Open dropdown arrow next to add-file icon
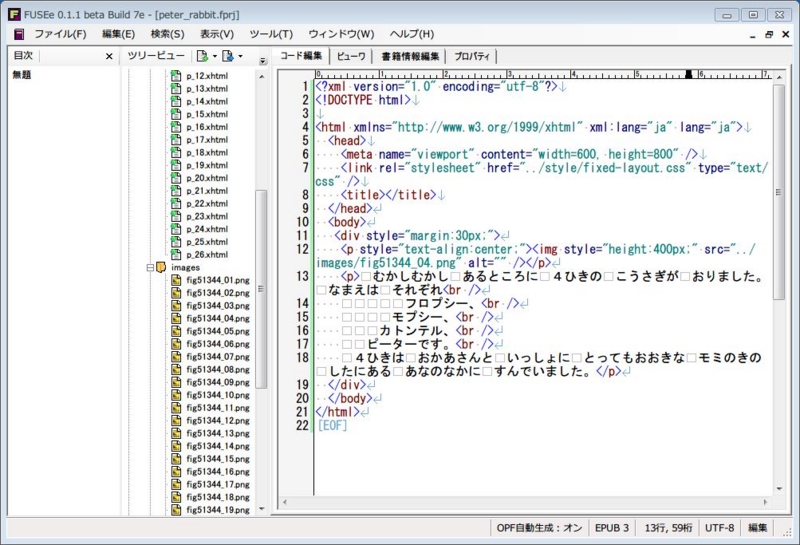The width and height of the screenshot is (800, 545). [x=215, y=56]
